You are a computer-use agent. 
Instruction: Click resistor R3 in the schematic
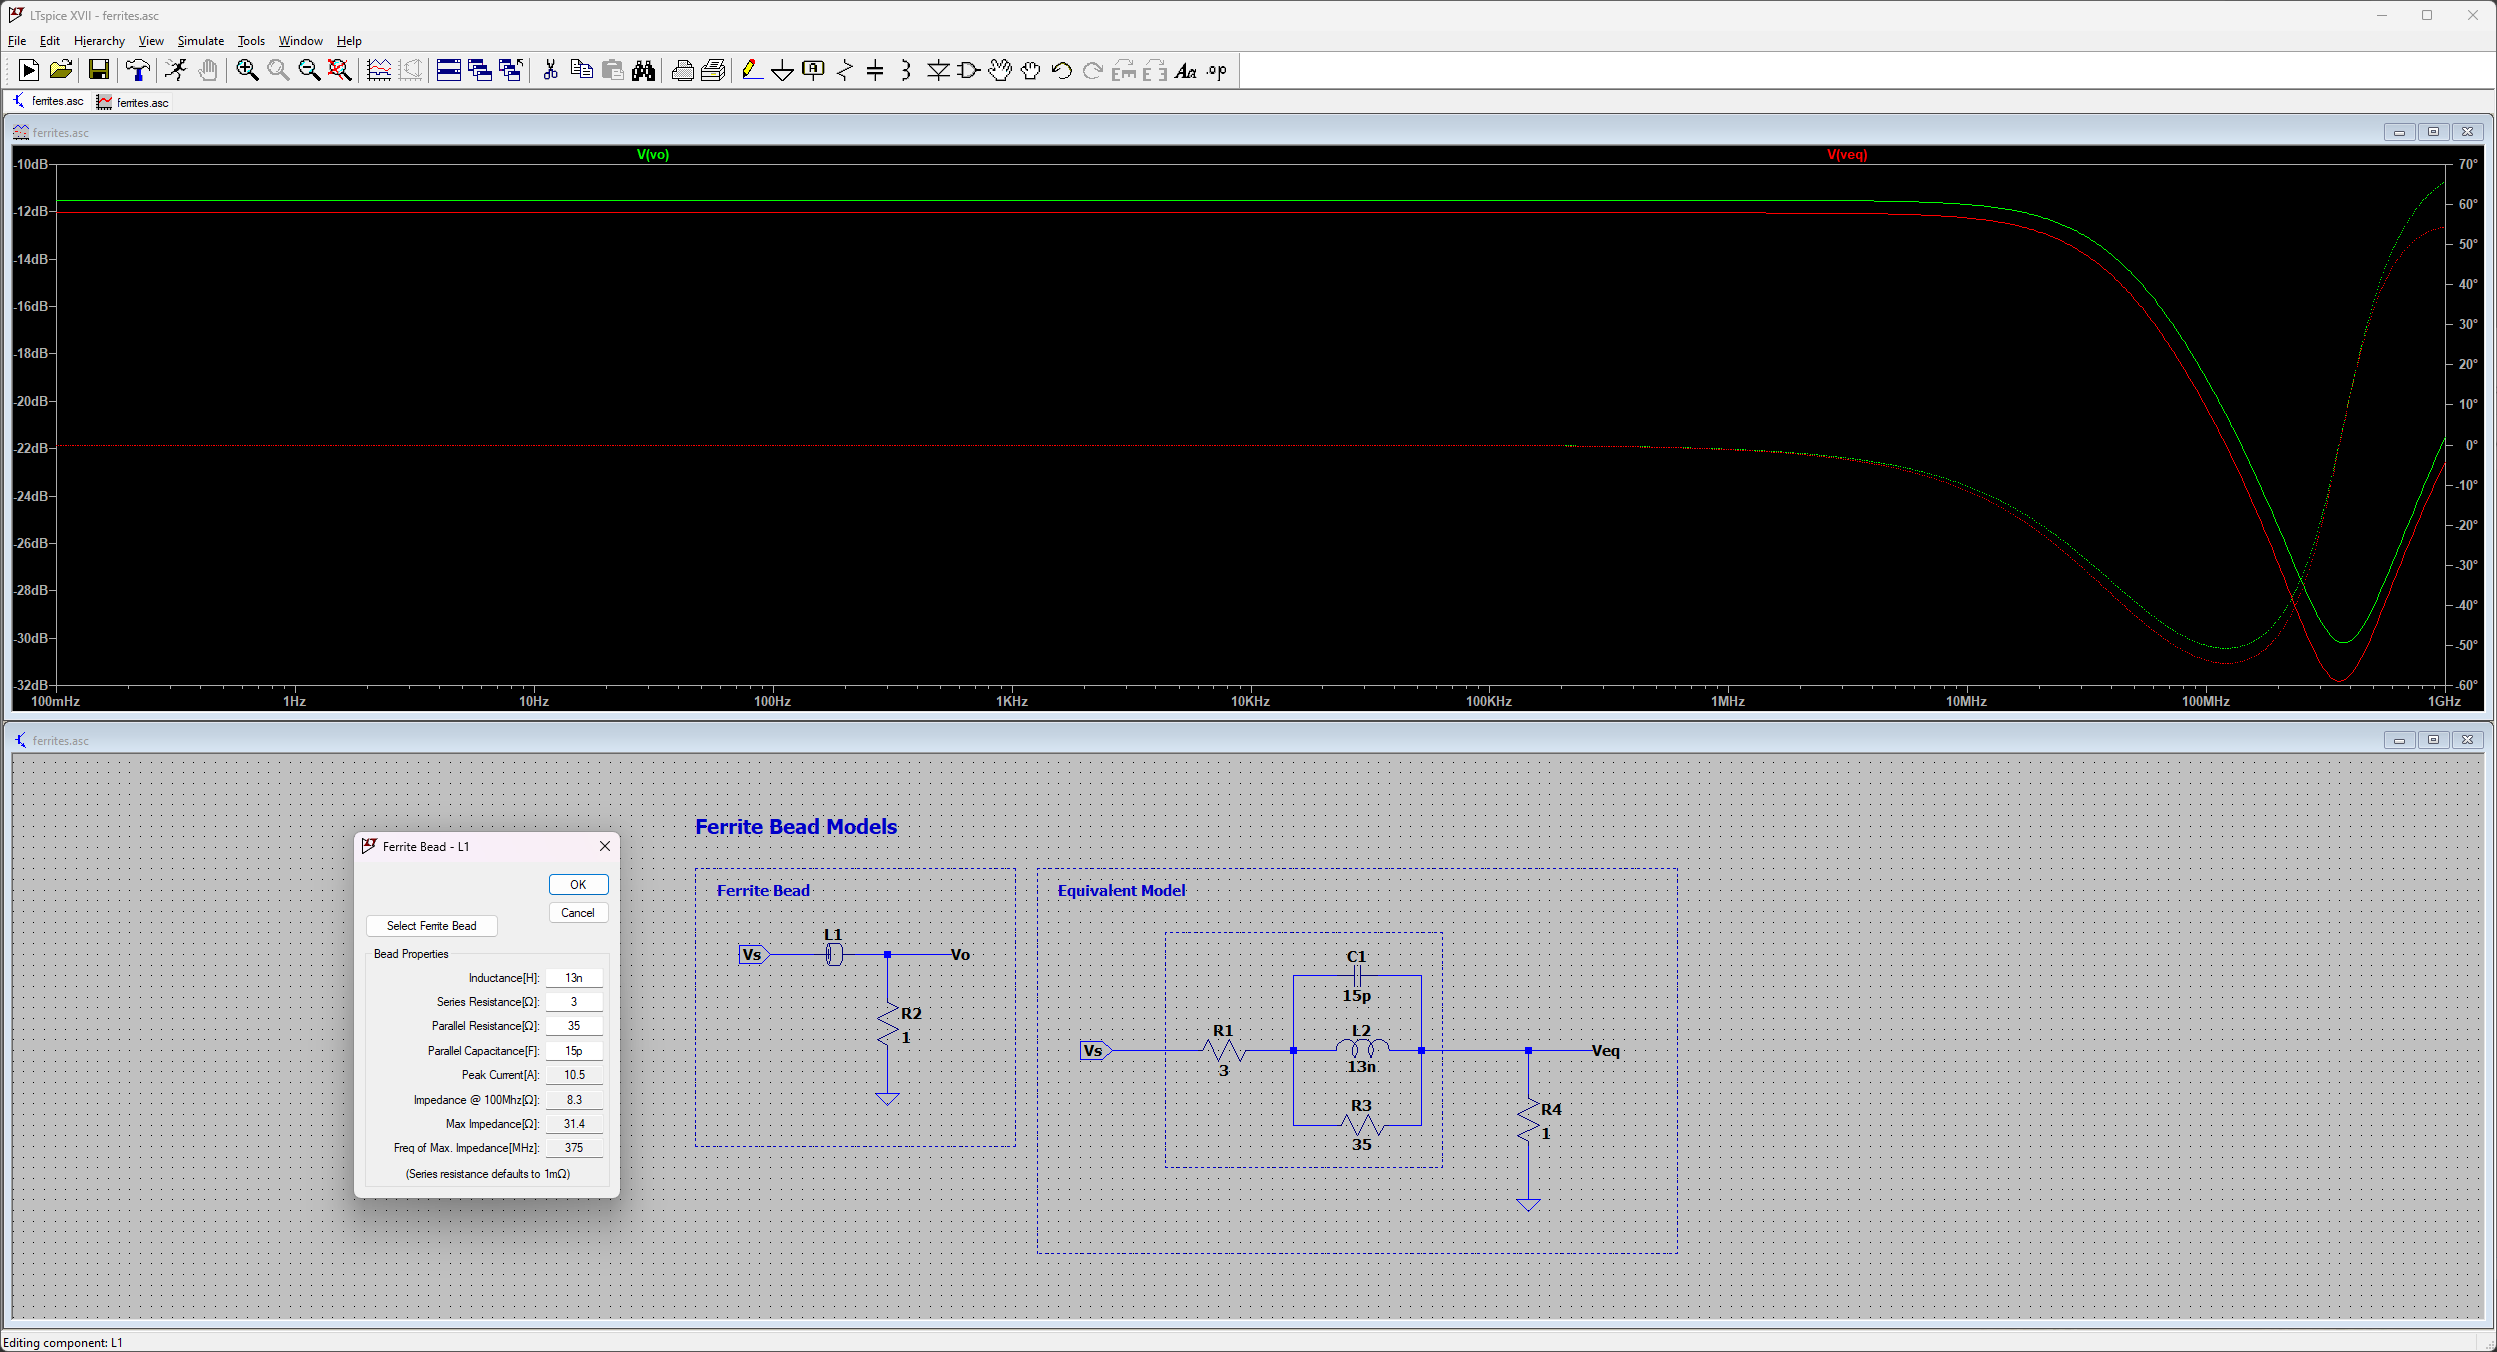point(1362,1125)
